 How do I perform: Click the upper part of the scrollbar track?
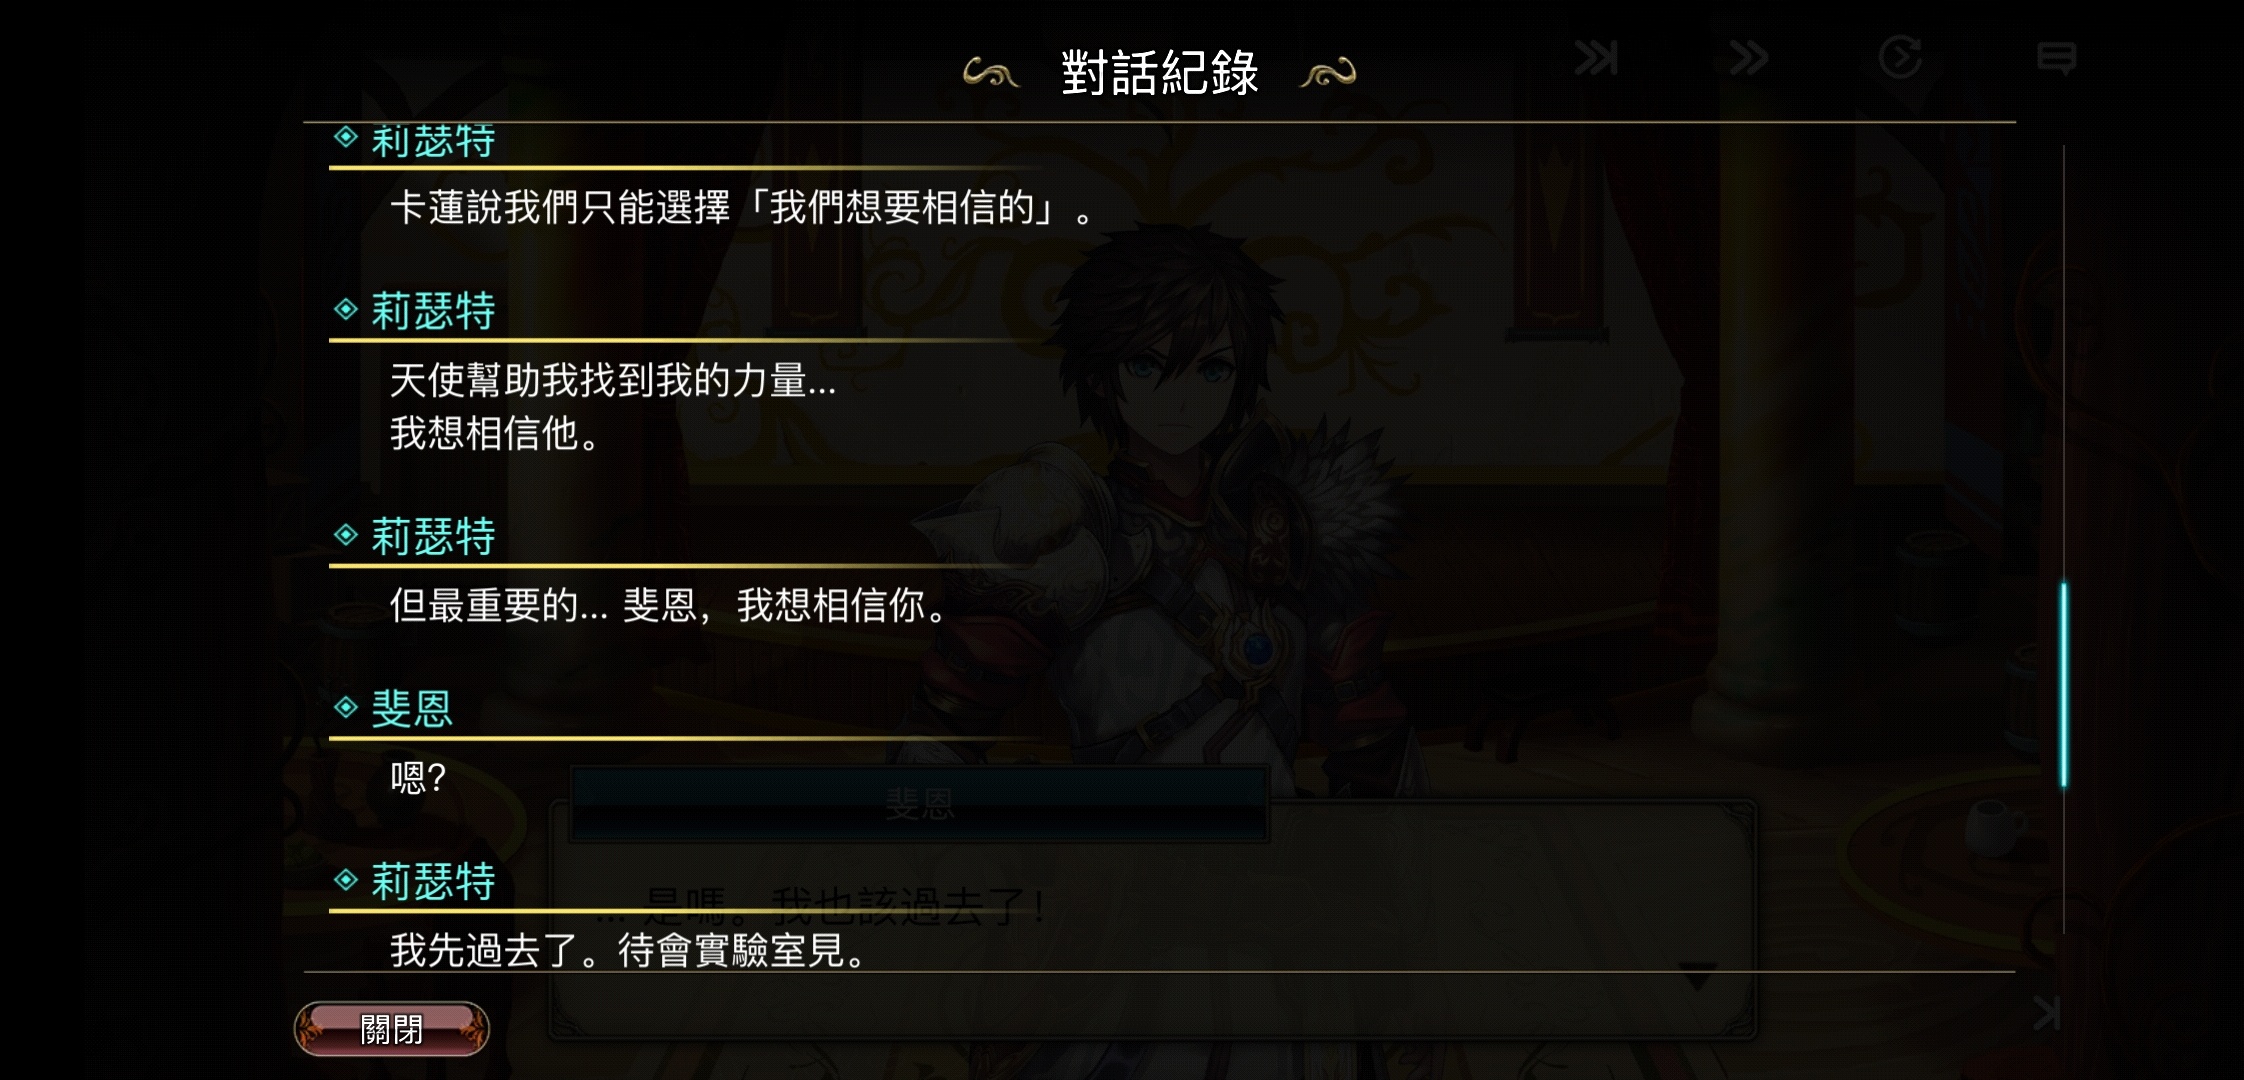click(x=2063, y=360)
